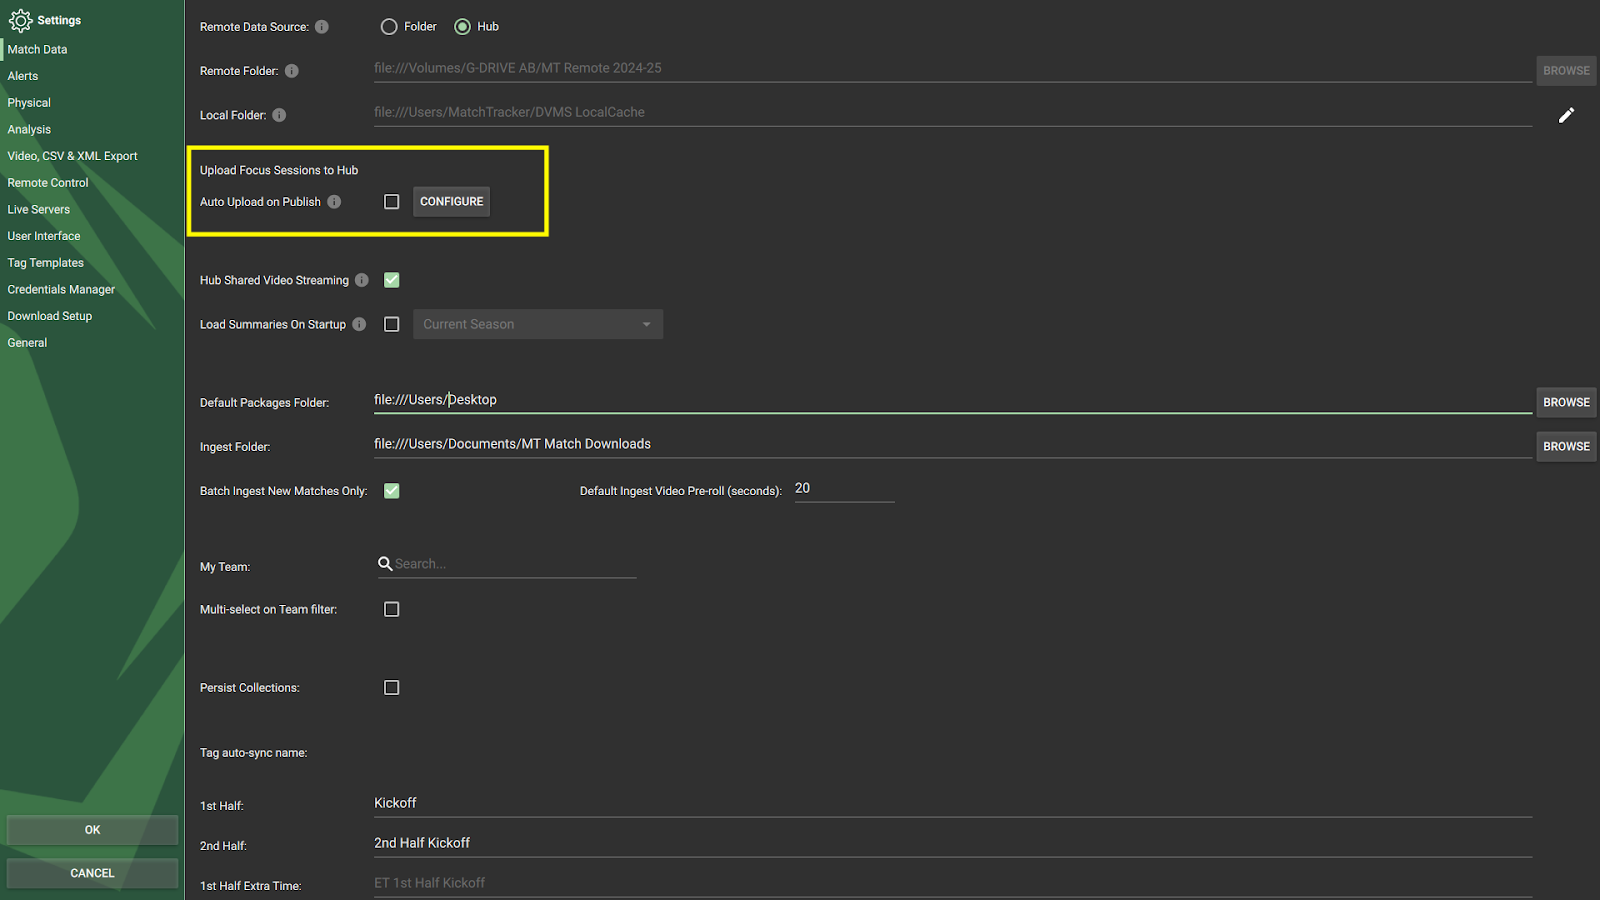
Task: Click the info icon beside Remote Folder
Action: click(x=291, y=71)
